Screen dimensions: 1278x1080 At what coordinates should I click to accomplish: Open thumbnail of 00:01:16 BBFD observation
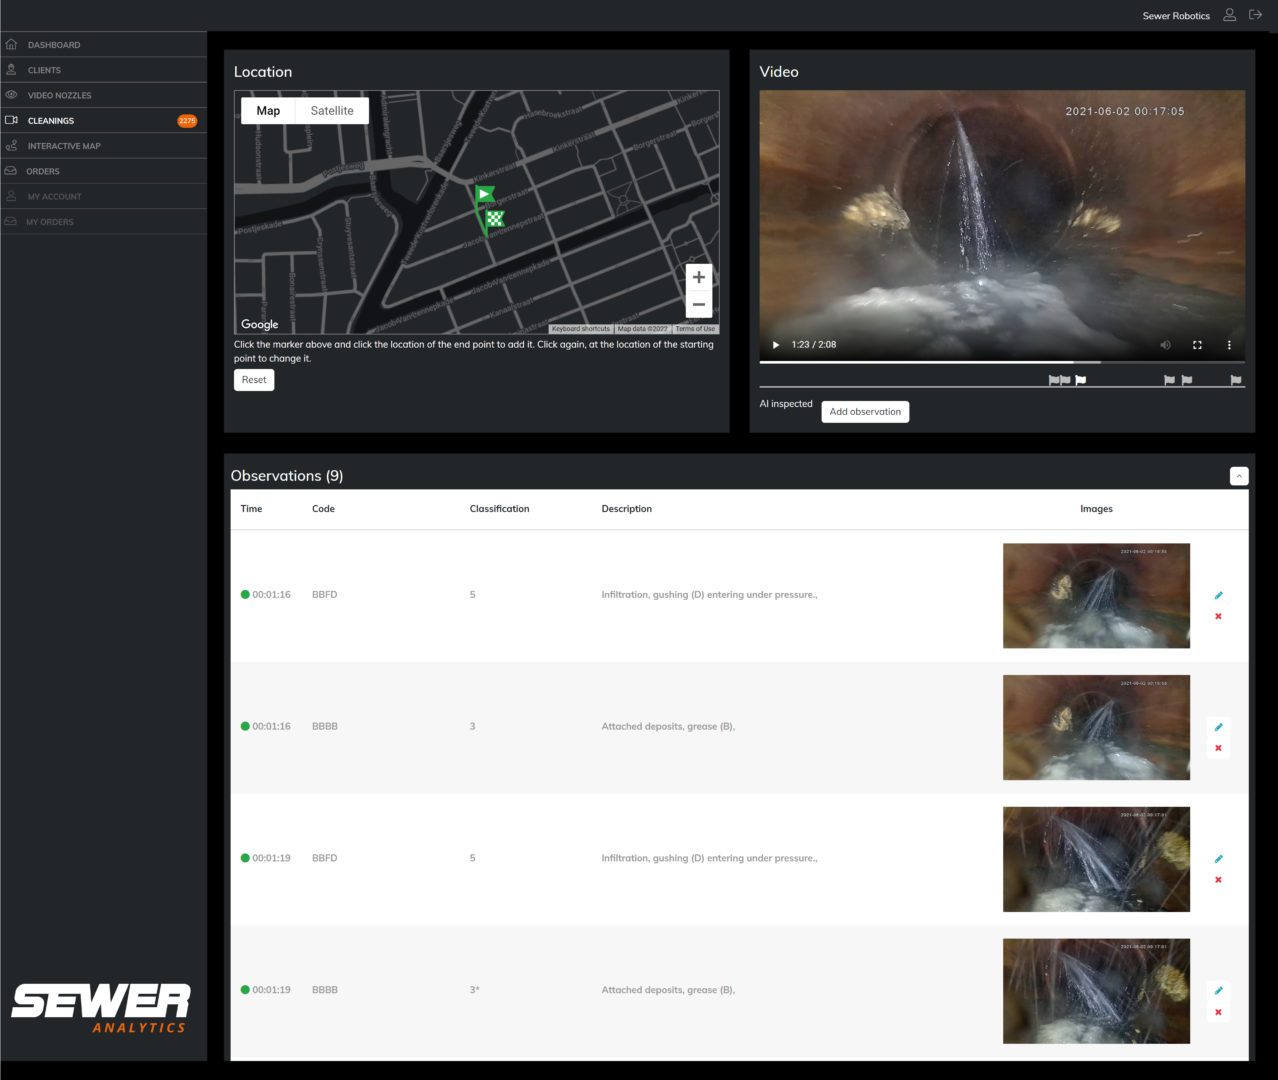click(1096, 595)
